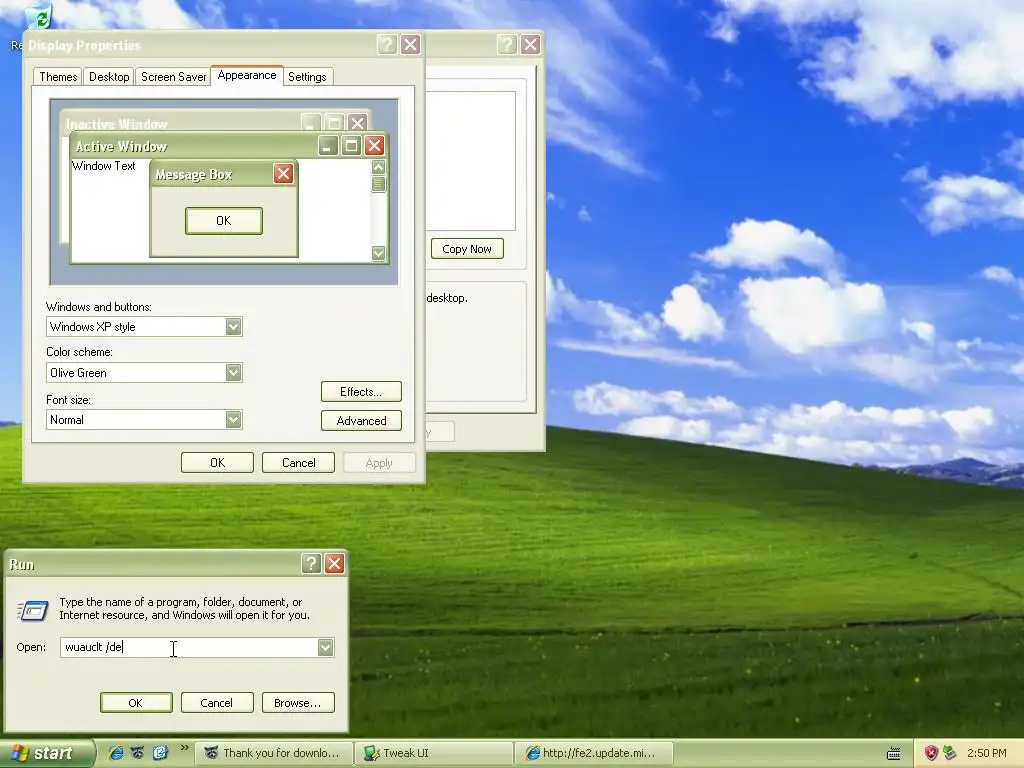Click the 'Olive Green' color scheme value
Screen dimensions: 1024x768
click(78, 373)
